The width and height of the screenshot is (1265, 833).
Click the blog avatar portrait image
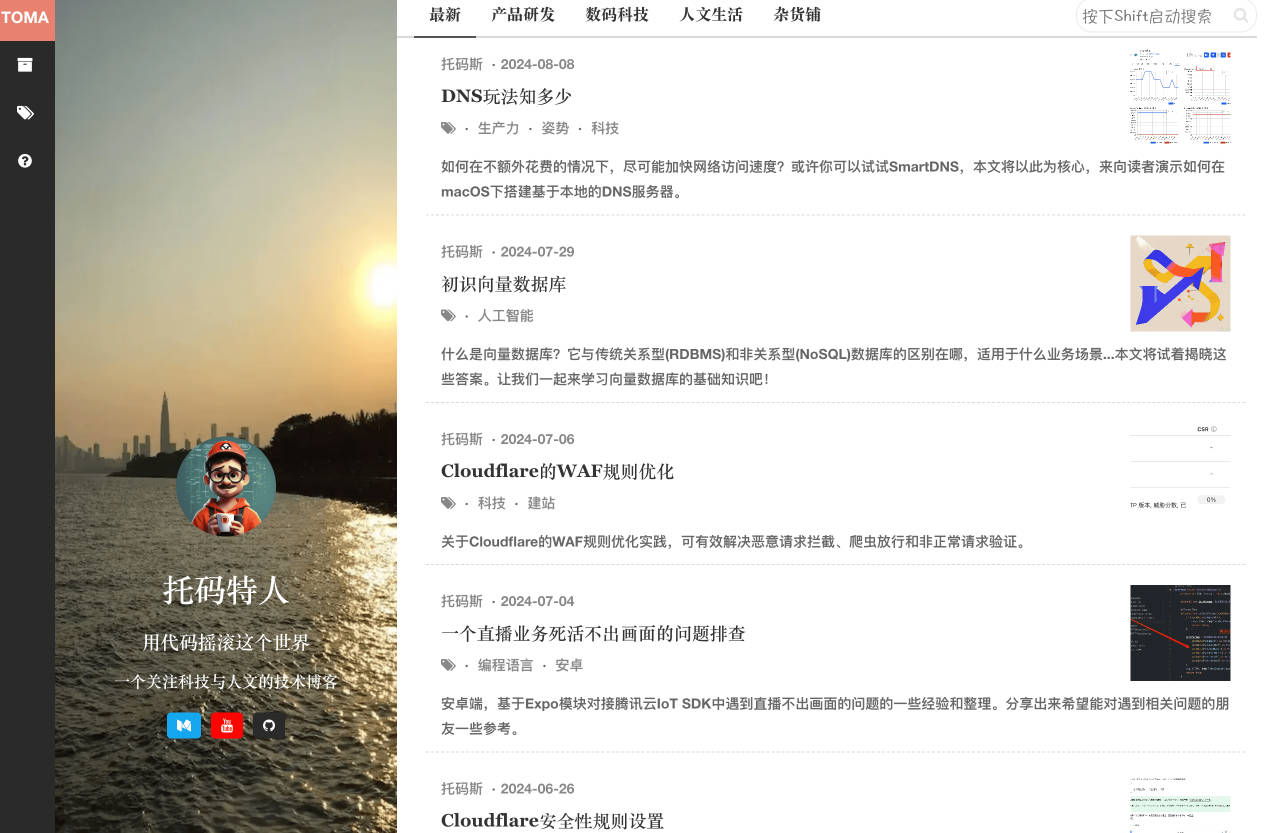coord(226,487)
